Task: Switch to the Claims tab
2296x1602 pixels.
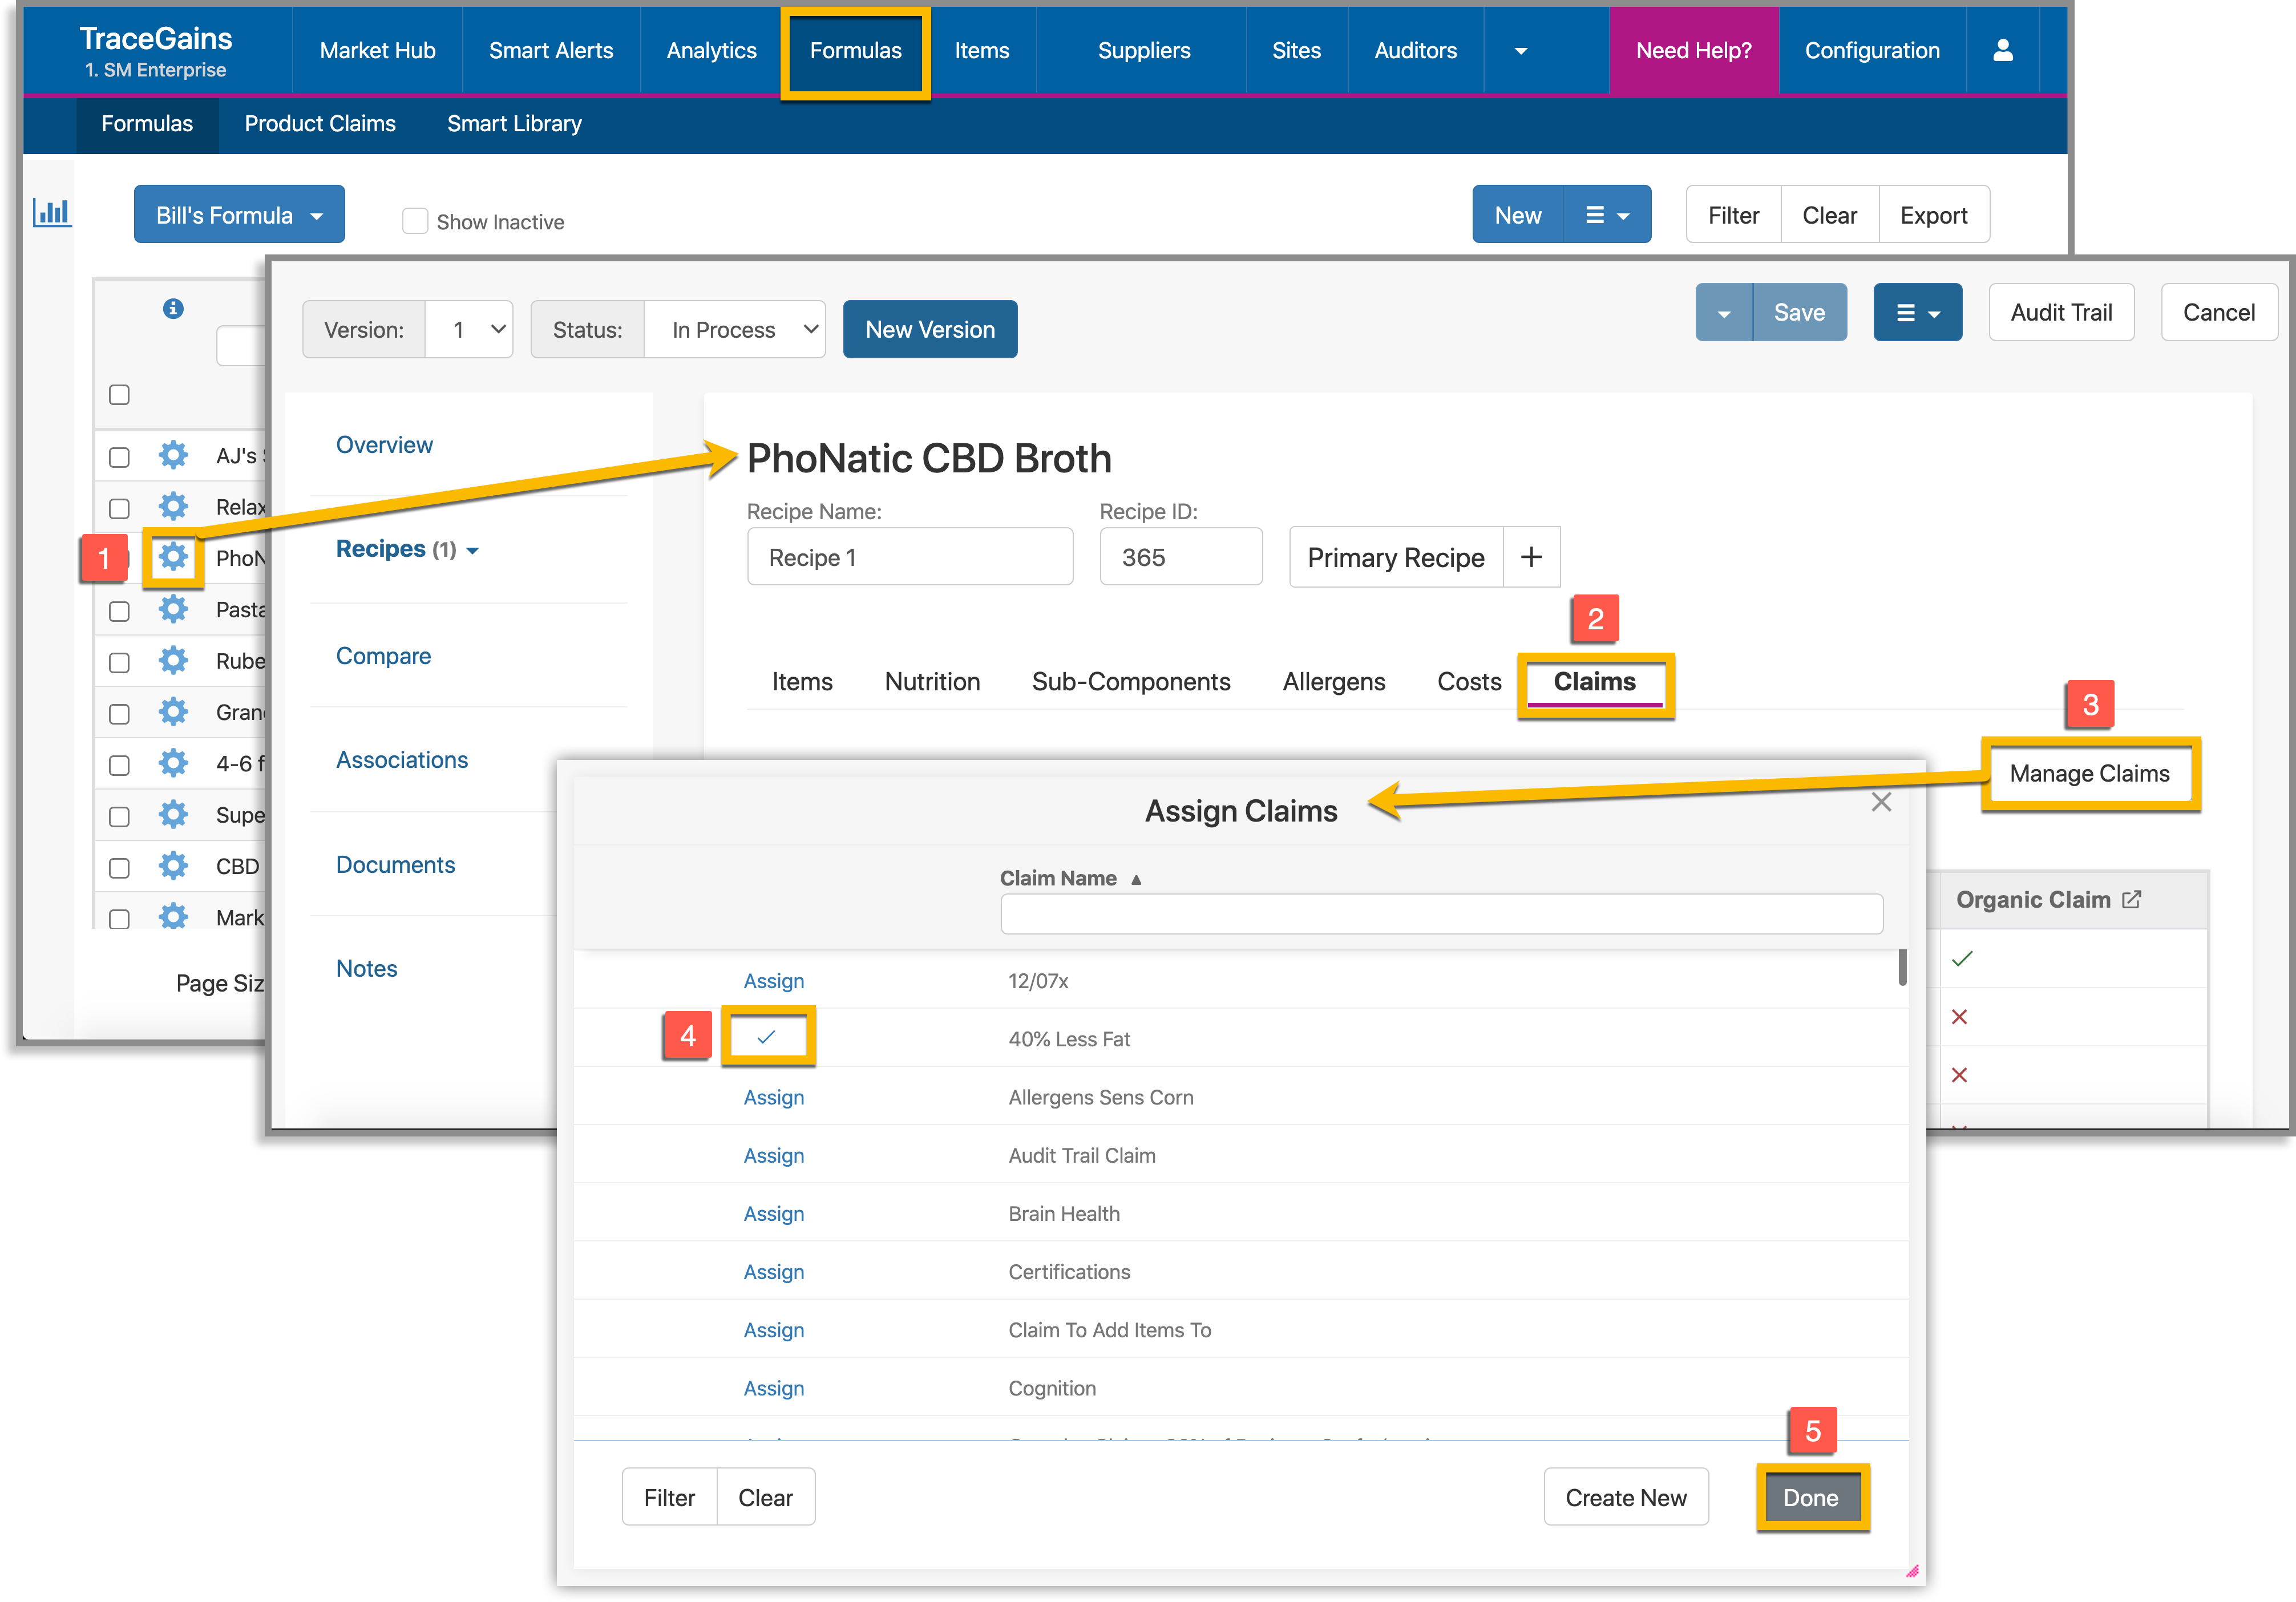Action: pyautogui.click(x=1594, y=682)
